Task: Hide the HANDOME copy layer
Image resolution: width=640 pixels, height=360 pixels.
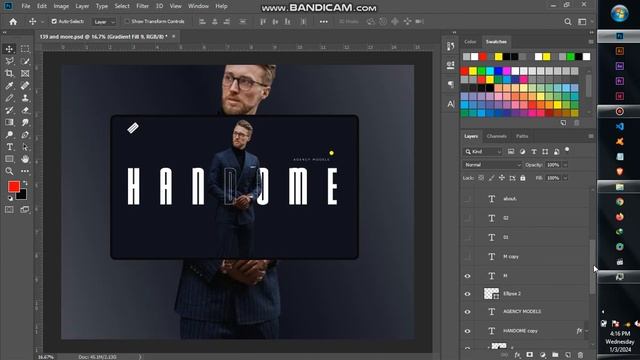Action: [x=468, y=331]
